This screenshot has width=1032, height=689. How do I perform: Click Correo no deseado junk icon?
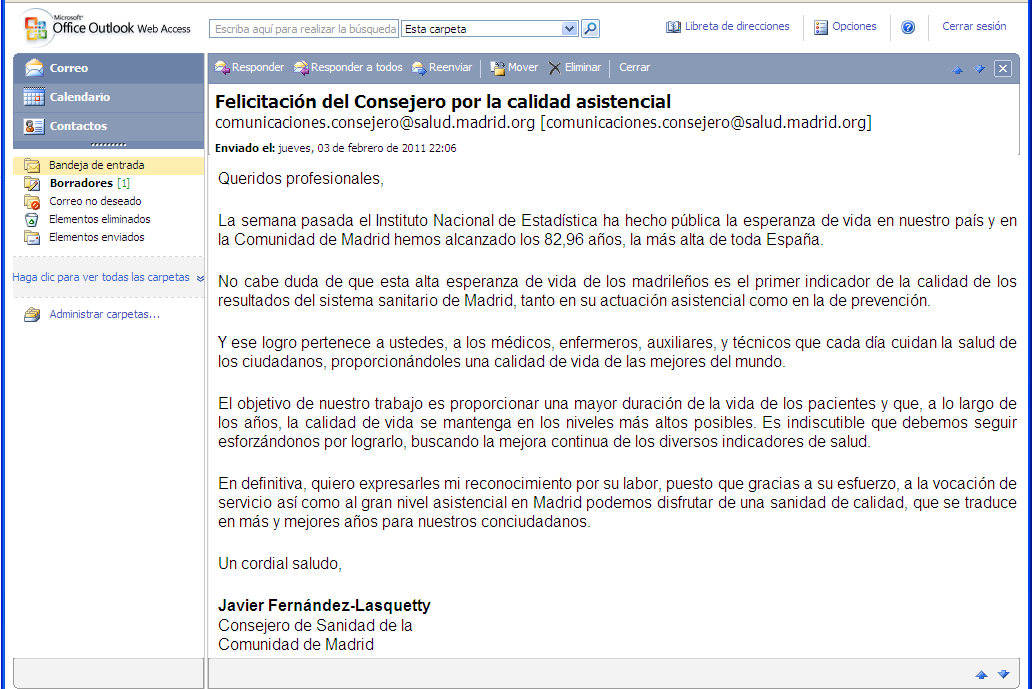pos(32,201)
